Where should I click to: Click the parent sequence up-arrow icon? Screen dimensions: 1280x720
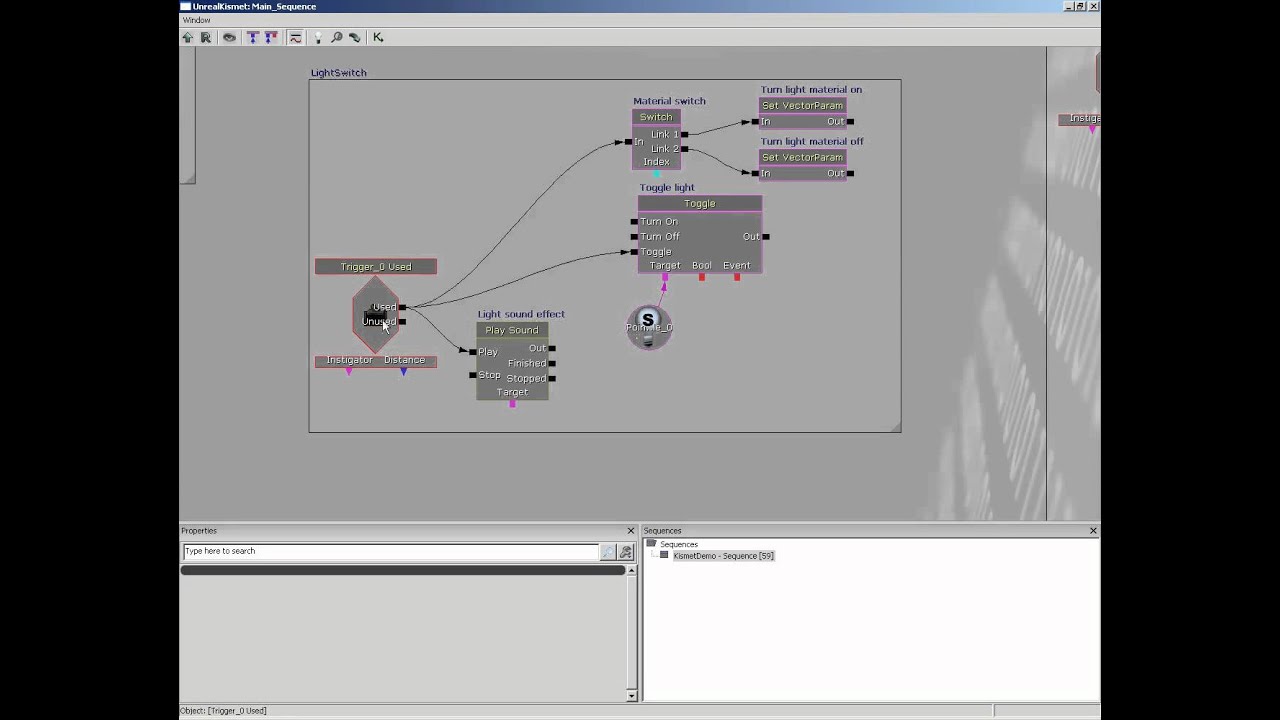[188, 37]
